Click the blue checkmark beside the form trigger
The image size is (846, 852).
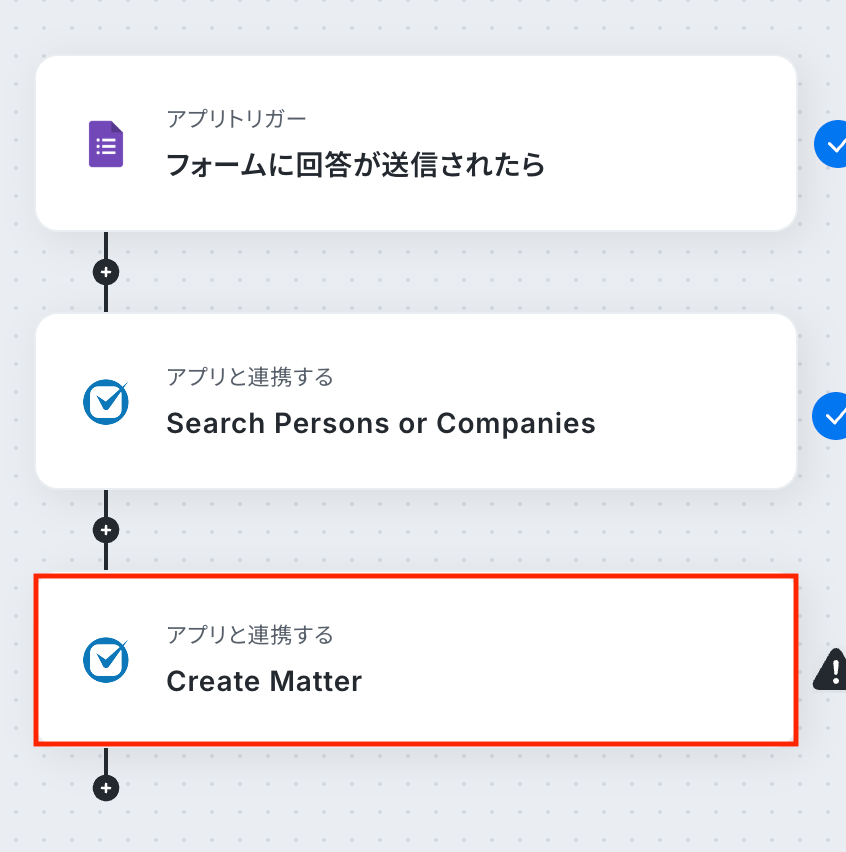(832, 145)
